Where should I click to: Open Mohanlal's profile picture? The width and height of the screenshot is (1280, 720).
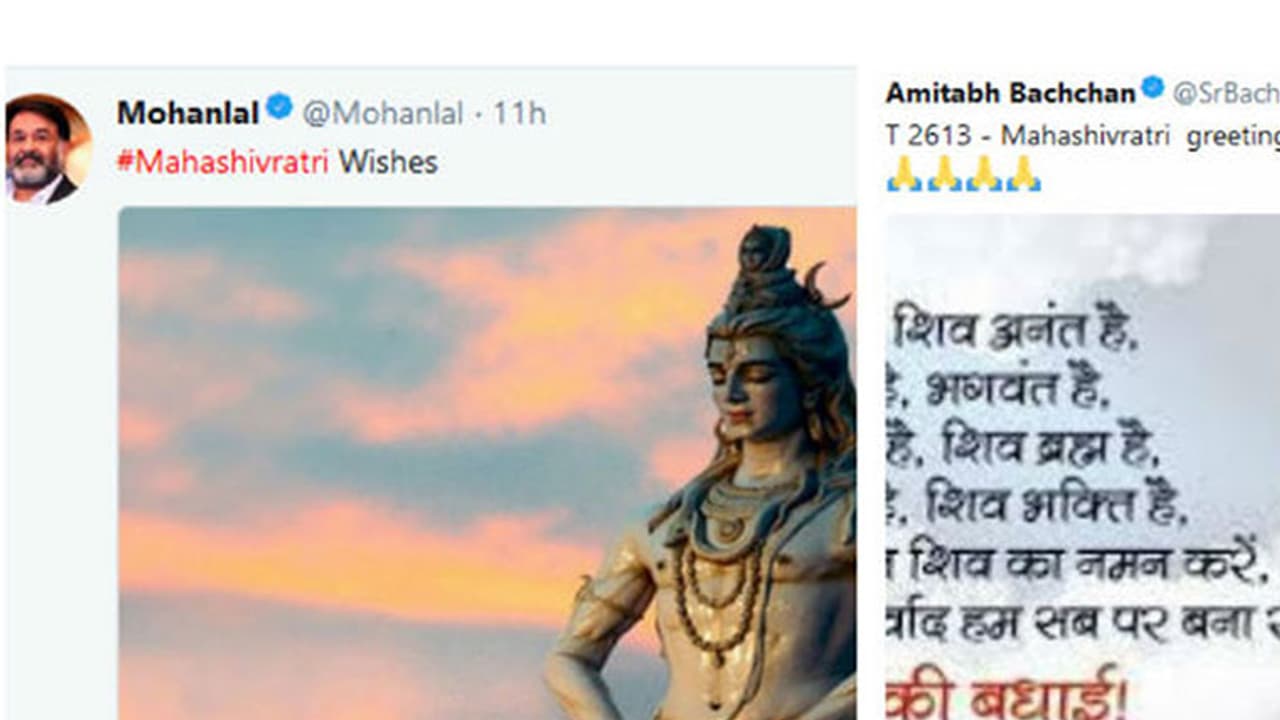pyautogui.click(x=48, y=149)
